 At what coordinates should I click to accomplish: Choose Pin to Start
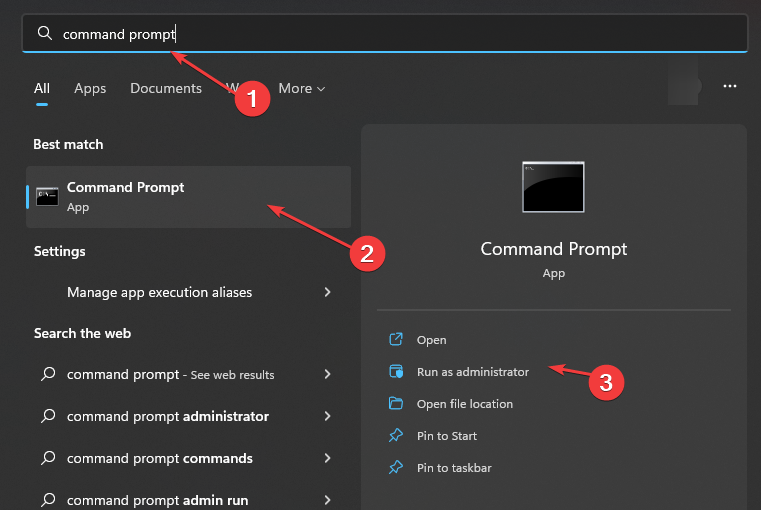pos(447,436)
